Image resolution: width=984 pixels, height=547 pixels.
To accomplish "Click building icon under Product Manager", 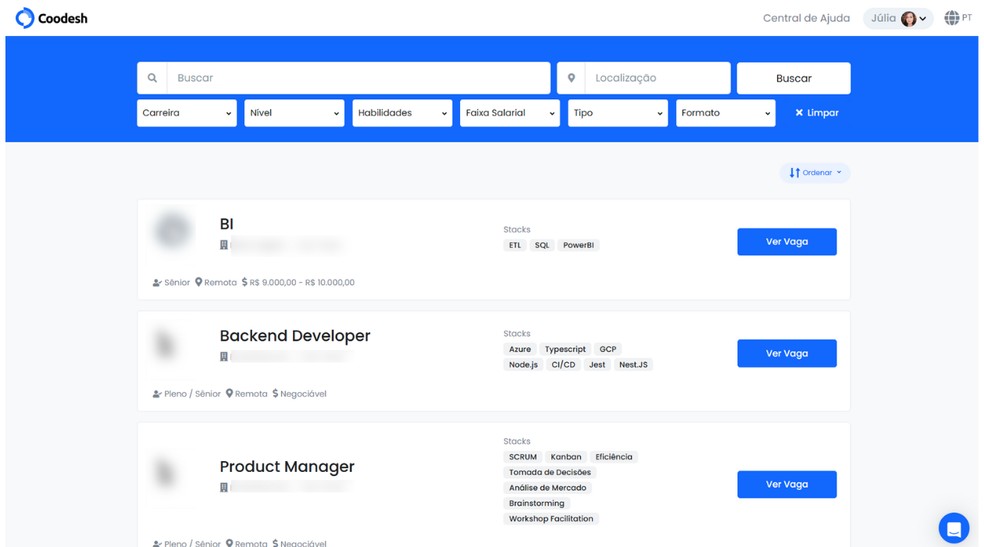I will [224, 487].
